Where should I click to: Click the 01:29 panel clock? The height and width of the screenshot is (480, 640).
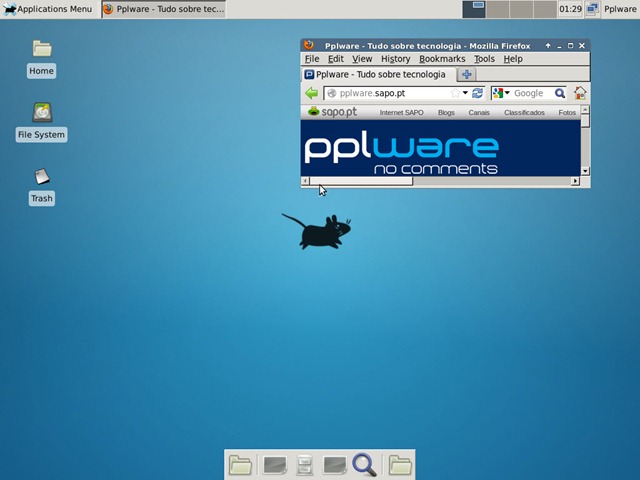(570, 9)
